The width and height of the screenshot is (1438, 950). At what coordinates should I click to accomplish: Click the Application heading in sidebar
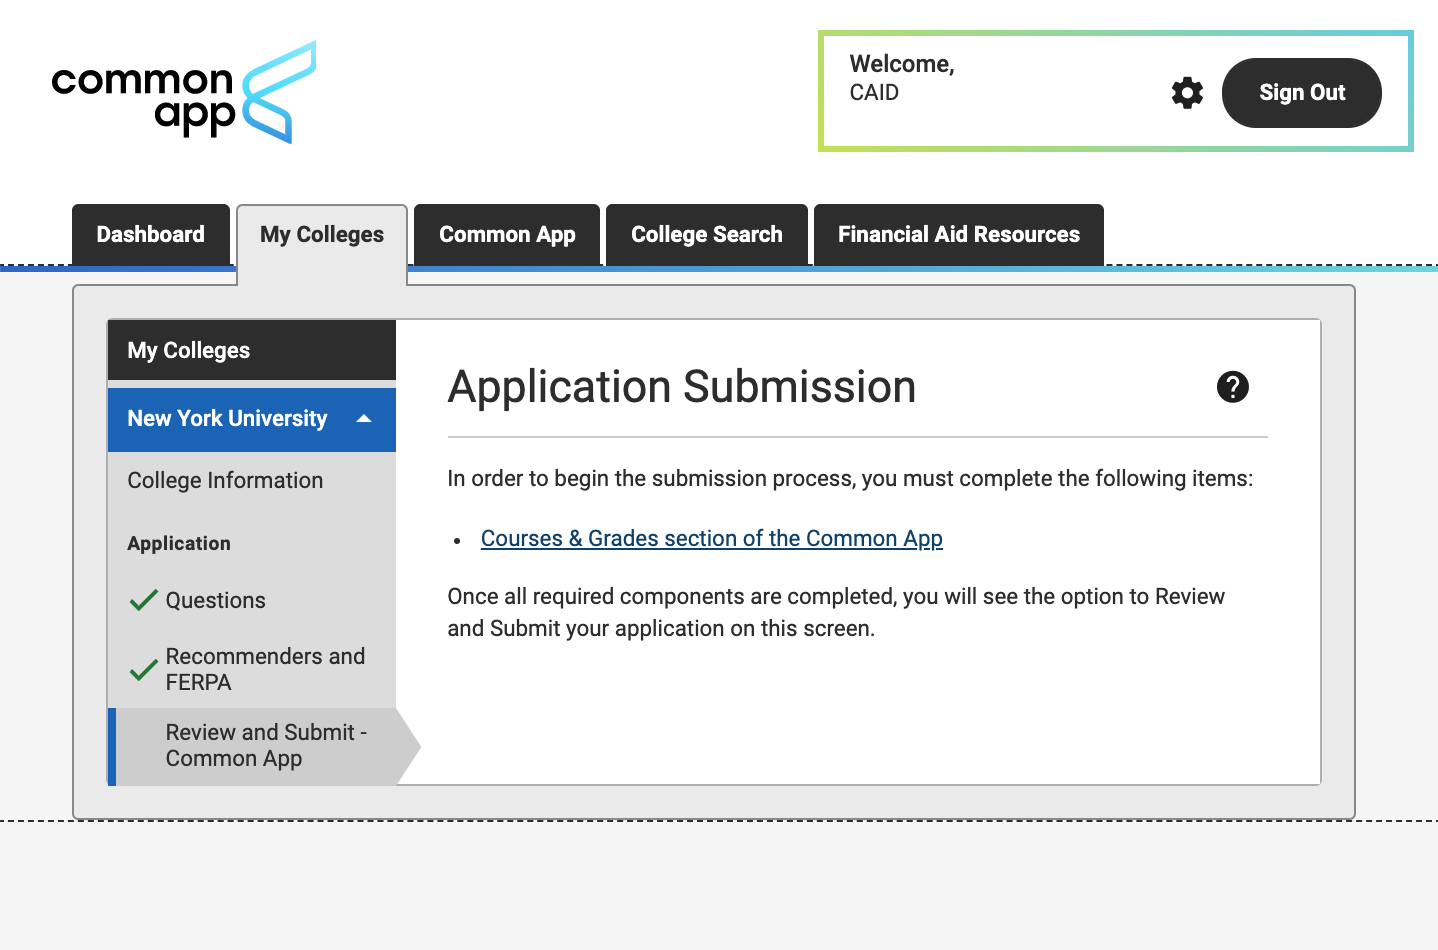[x=179, y=543]
